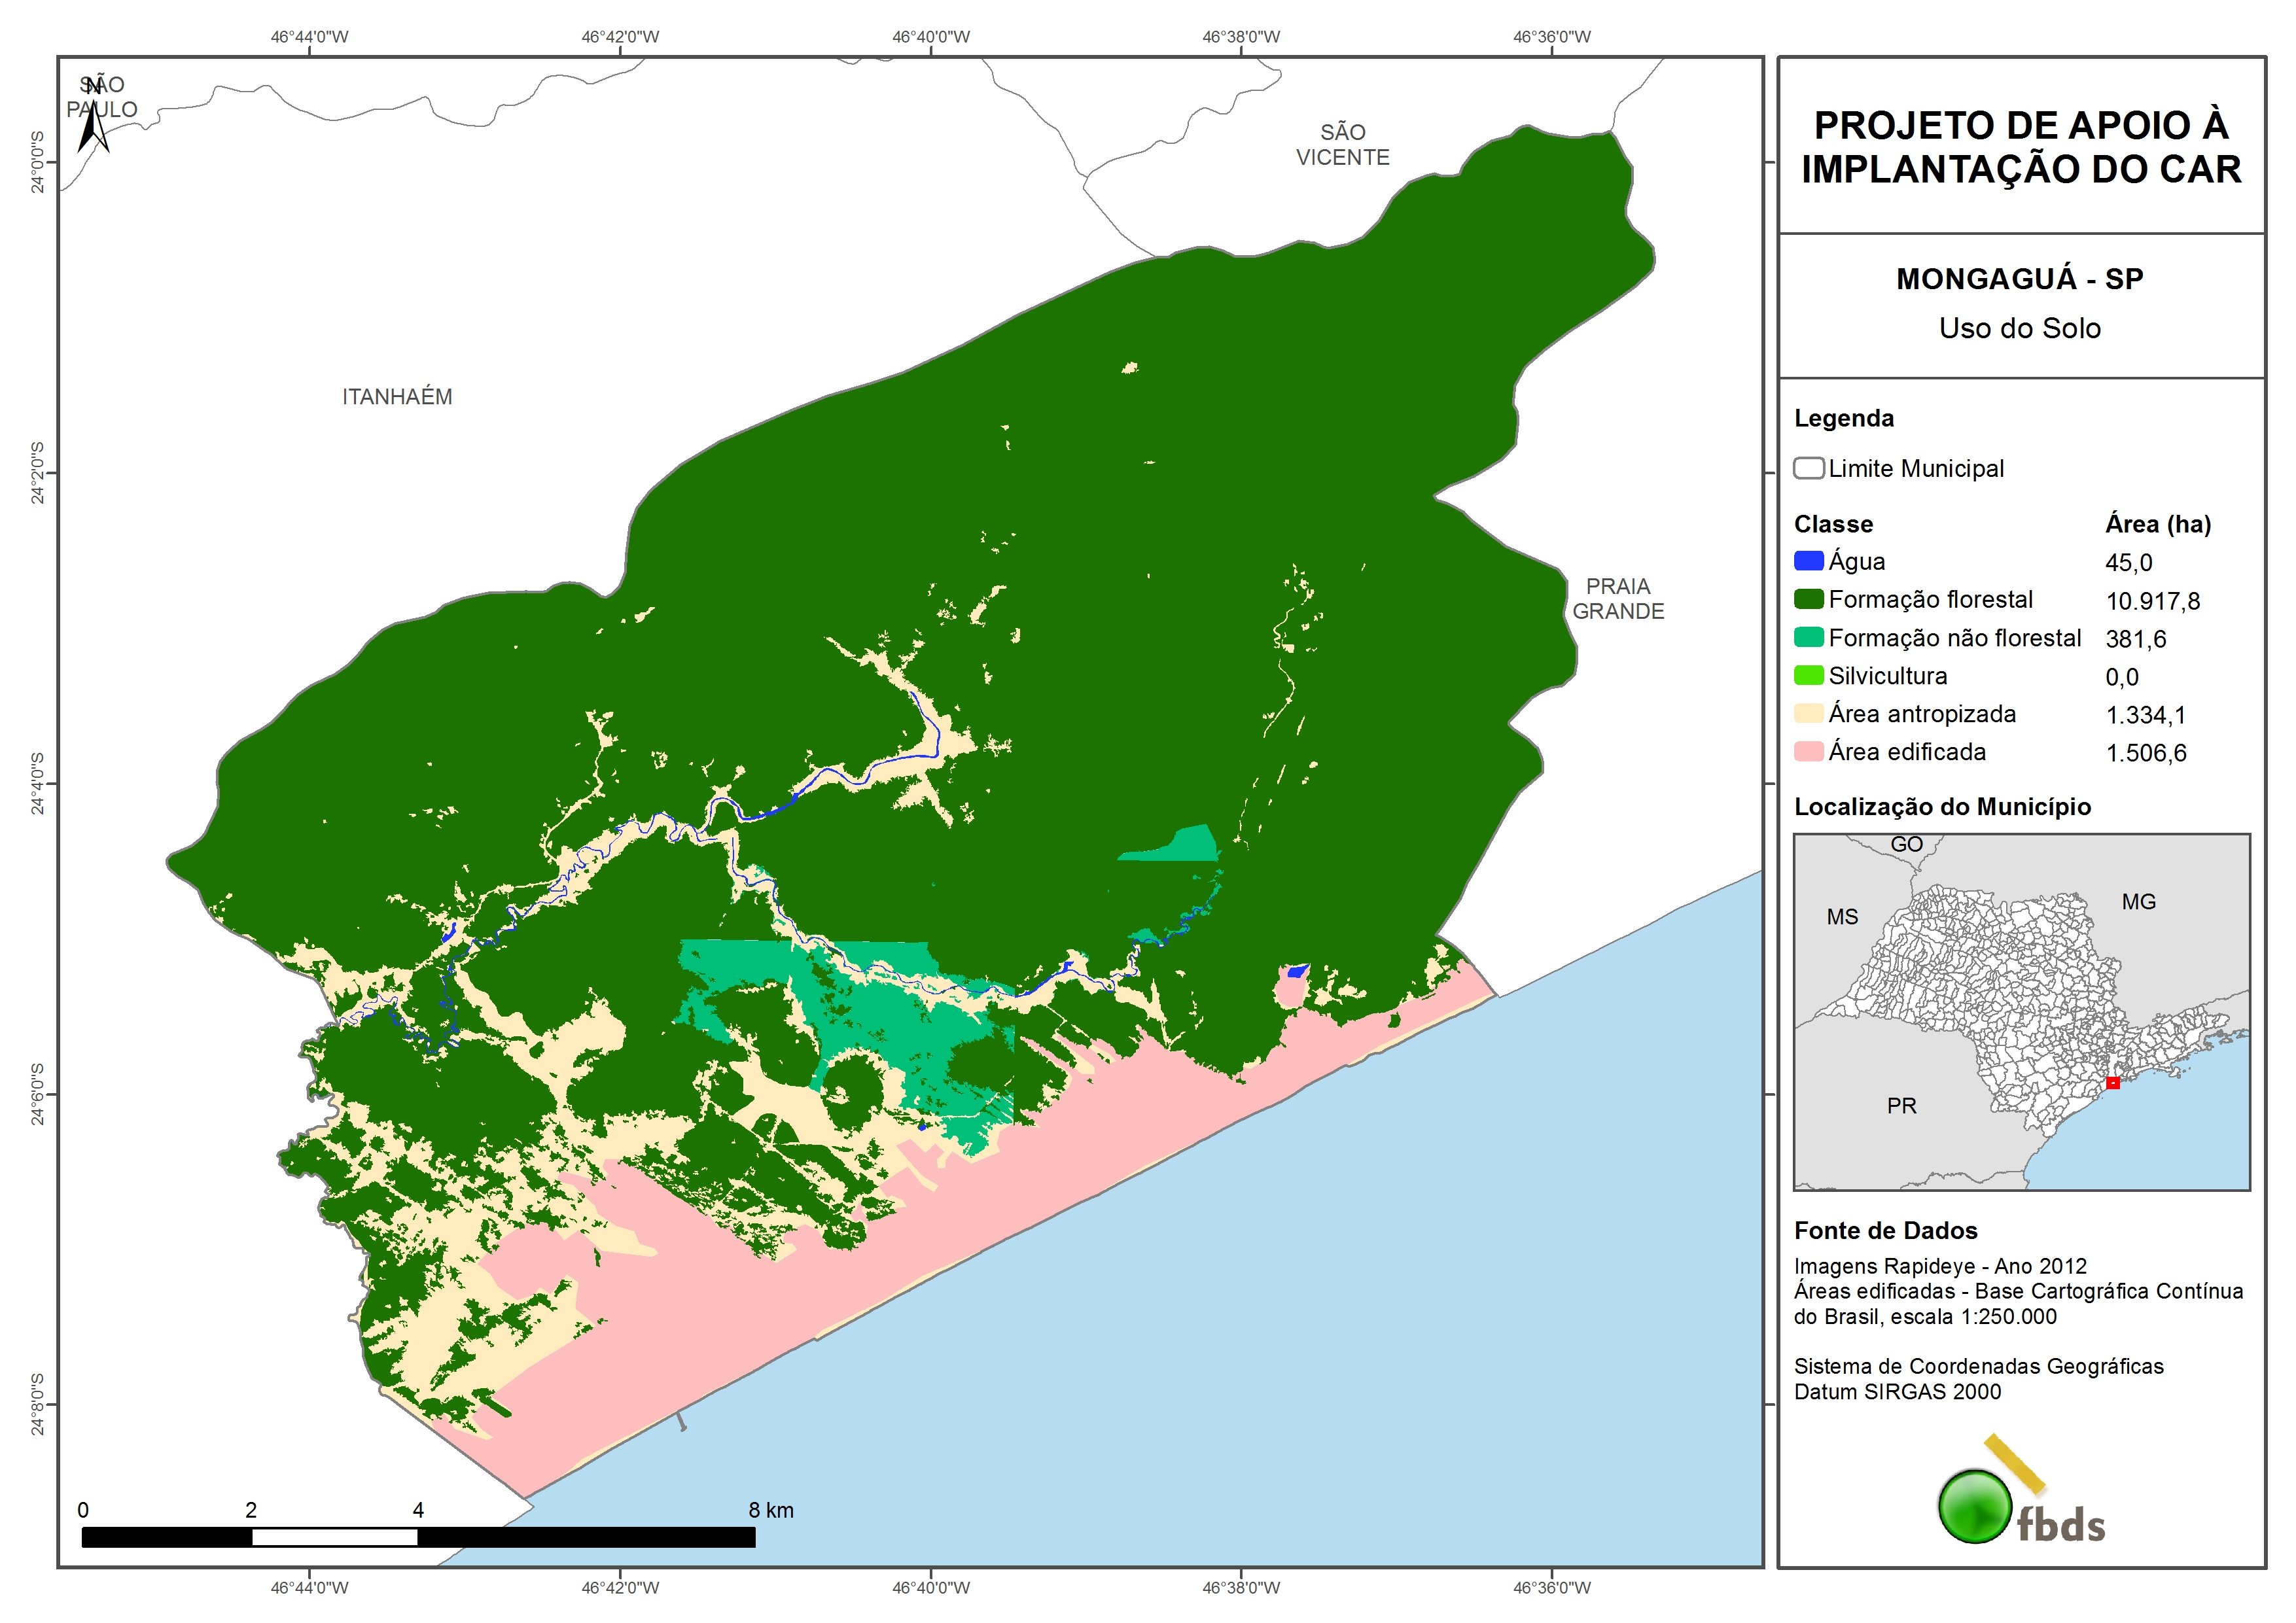This screenshot has height=1623, width=2296.
Task: Click the Área edificada pink swatch
Action: click(x=1808, y=751)
